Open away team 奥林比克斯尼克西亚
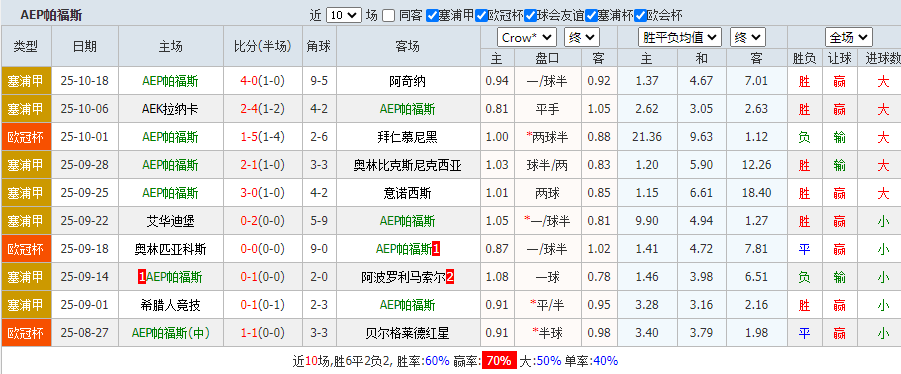The width and height of the screenshot is (901, 374). (x=407, y=165)
